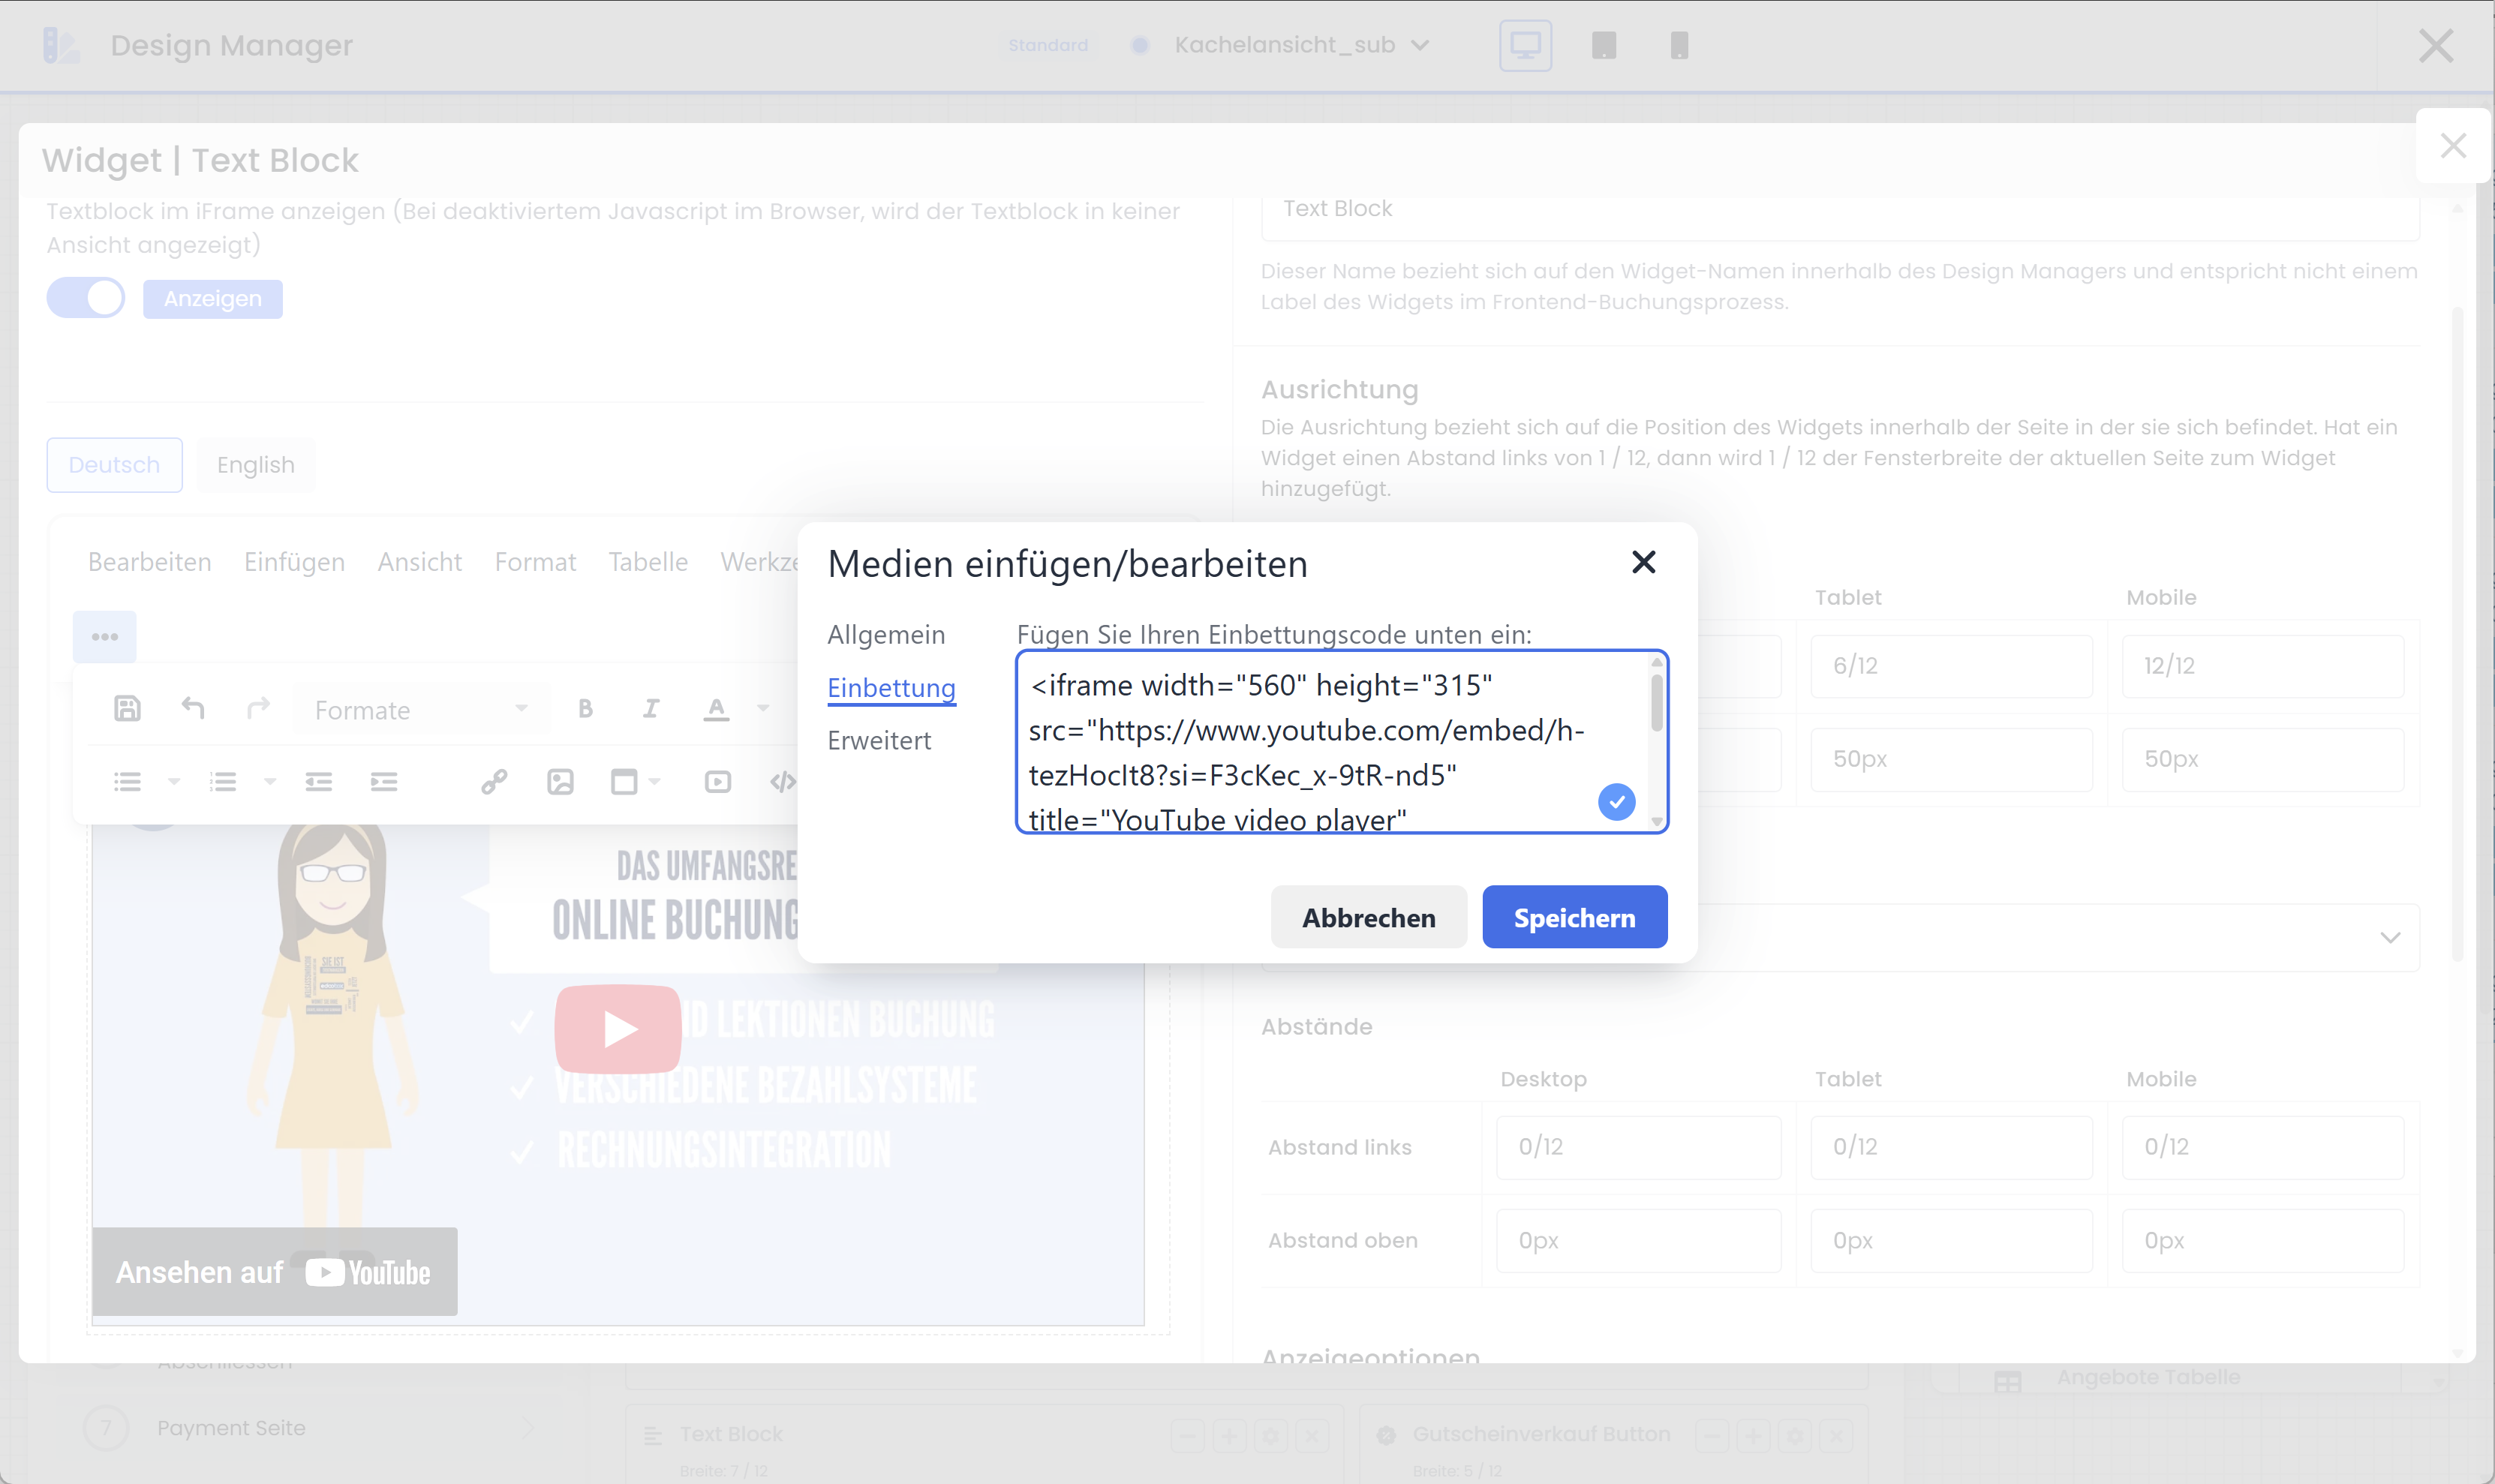Toggle bold formatting in text editor

point(586,709)
